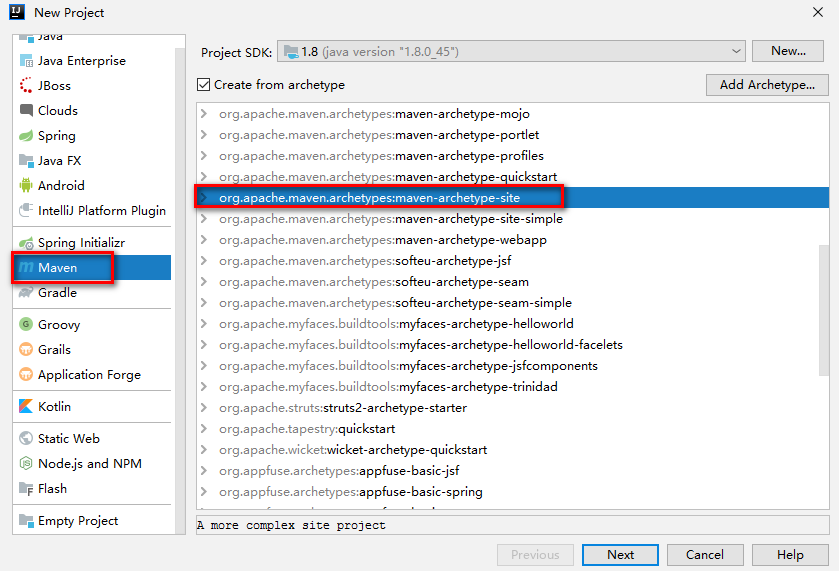Image resolution: width=839 pixels, height=571 pixels.
Task: Select myfaces-archetype-trinidad row
Action: [x=513, y=386]
